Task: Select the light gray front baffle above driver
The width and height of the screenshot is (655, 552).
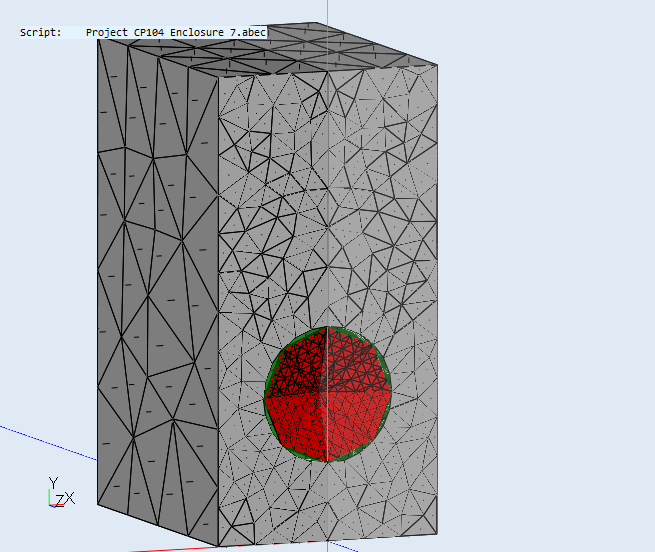Action: click(x=330, y=200)
